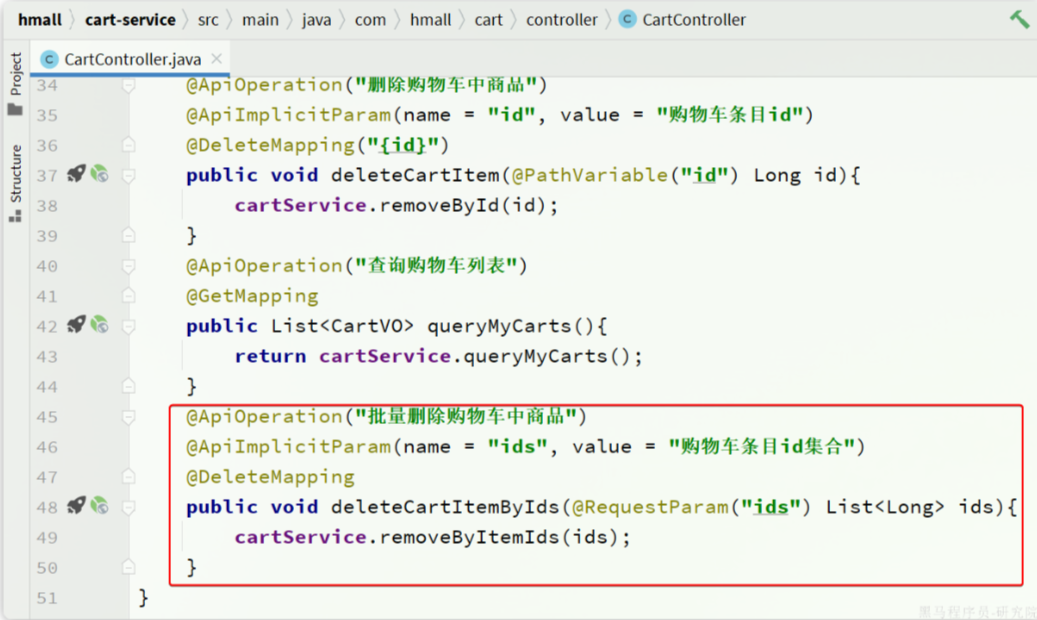Click the rocket gutter icon beside queryMyCarts
The image size is (1037, 620).
[76, 325]
